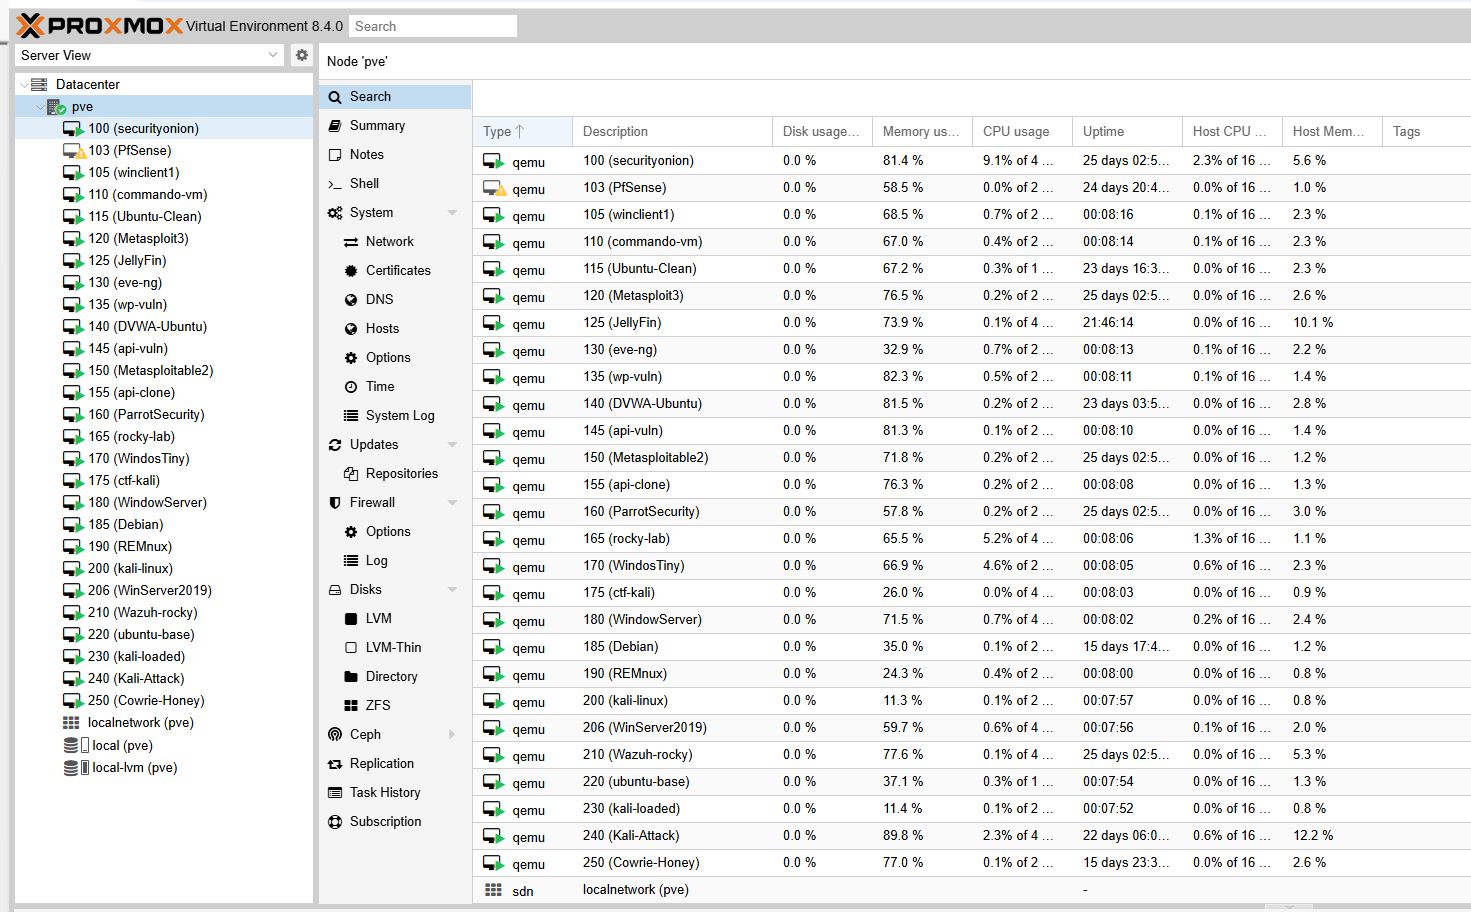The height and width of the screenshot is (912, 1471).
Task: Click the Replication icon
Action: 335,764
